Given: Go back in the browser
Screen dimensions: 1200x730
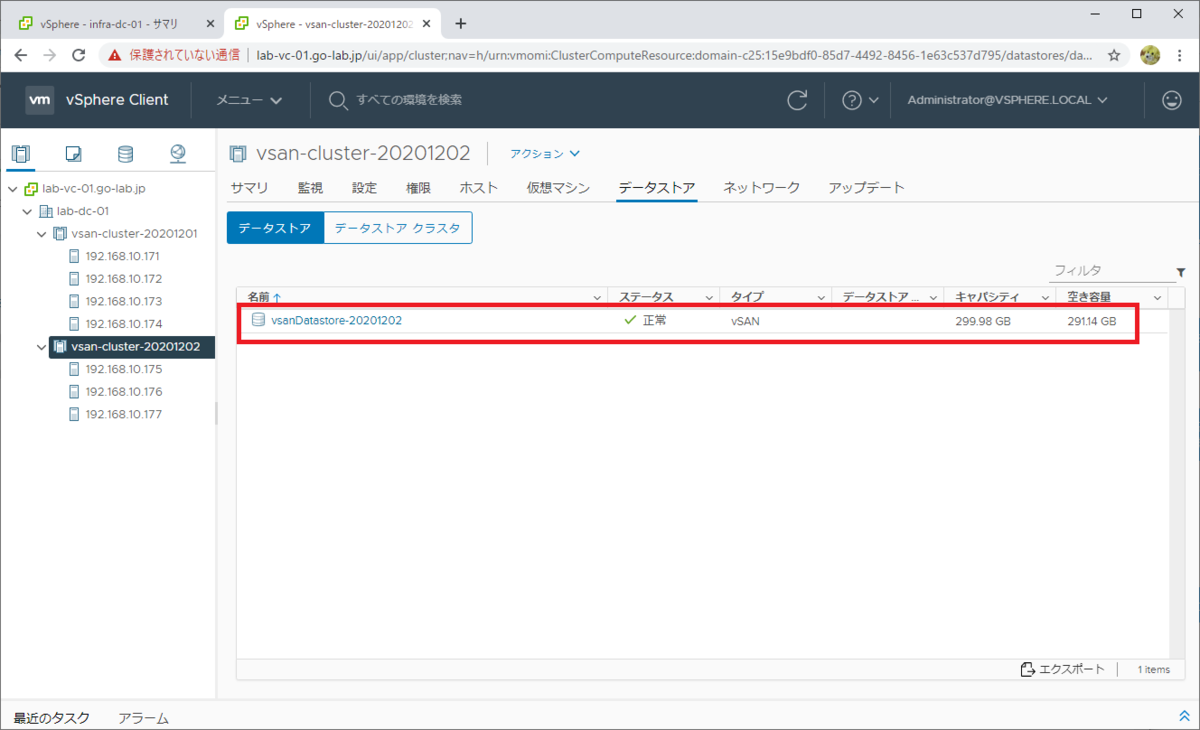Looking at the screenshot, I should [22, 56].
